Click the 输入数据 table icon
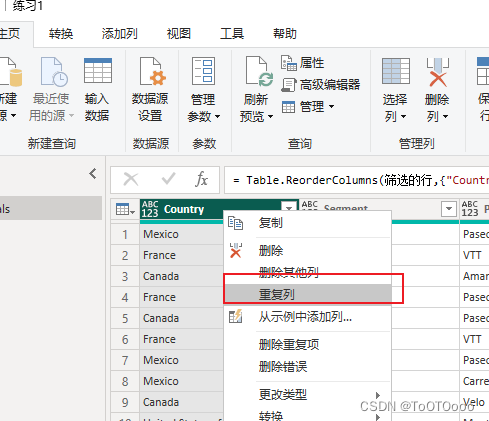The width and height of the screenshot is (489, 421). (x=98, y=71)
